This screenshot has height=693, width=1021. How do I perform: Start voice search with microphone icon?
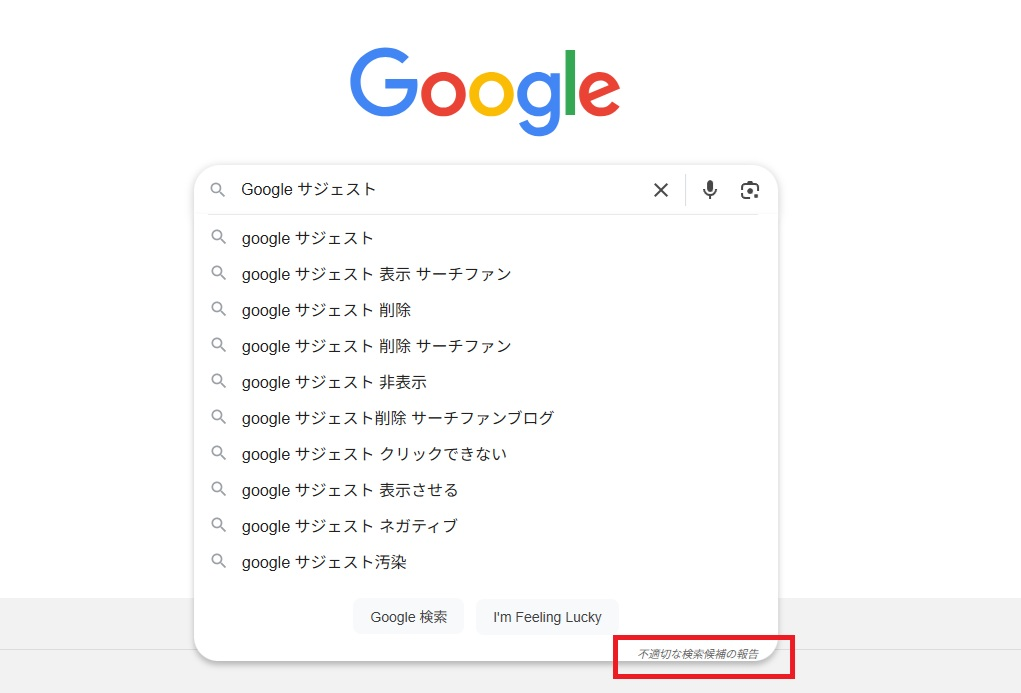click(x=710, y=190)
